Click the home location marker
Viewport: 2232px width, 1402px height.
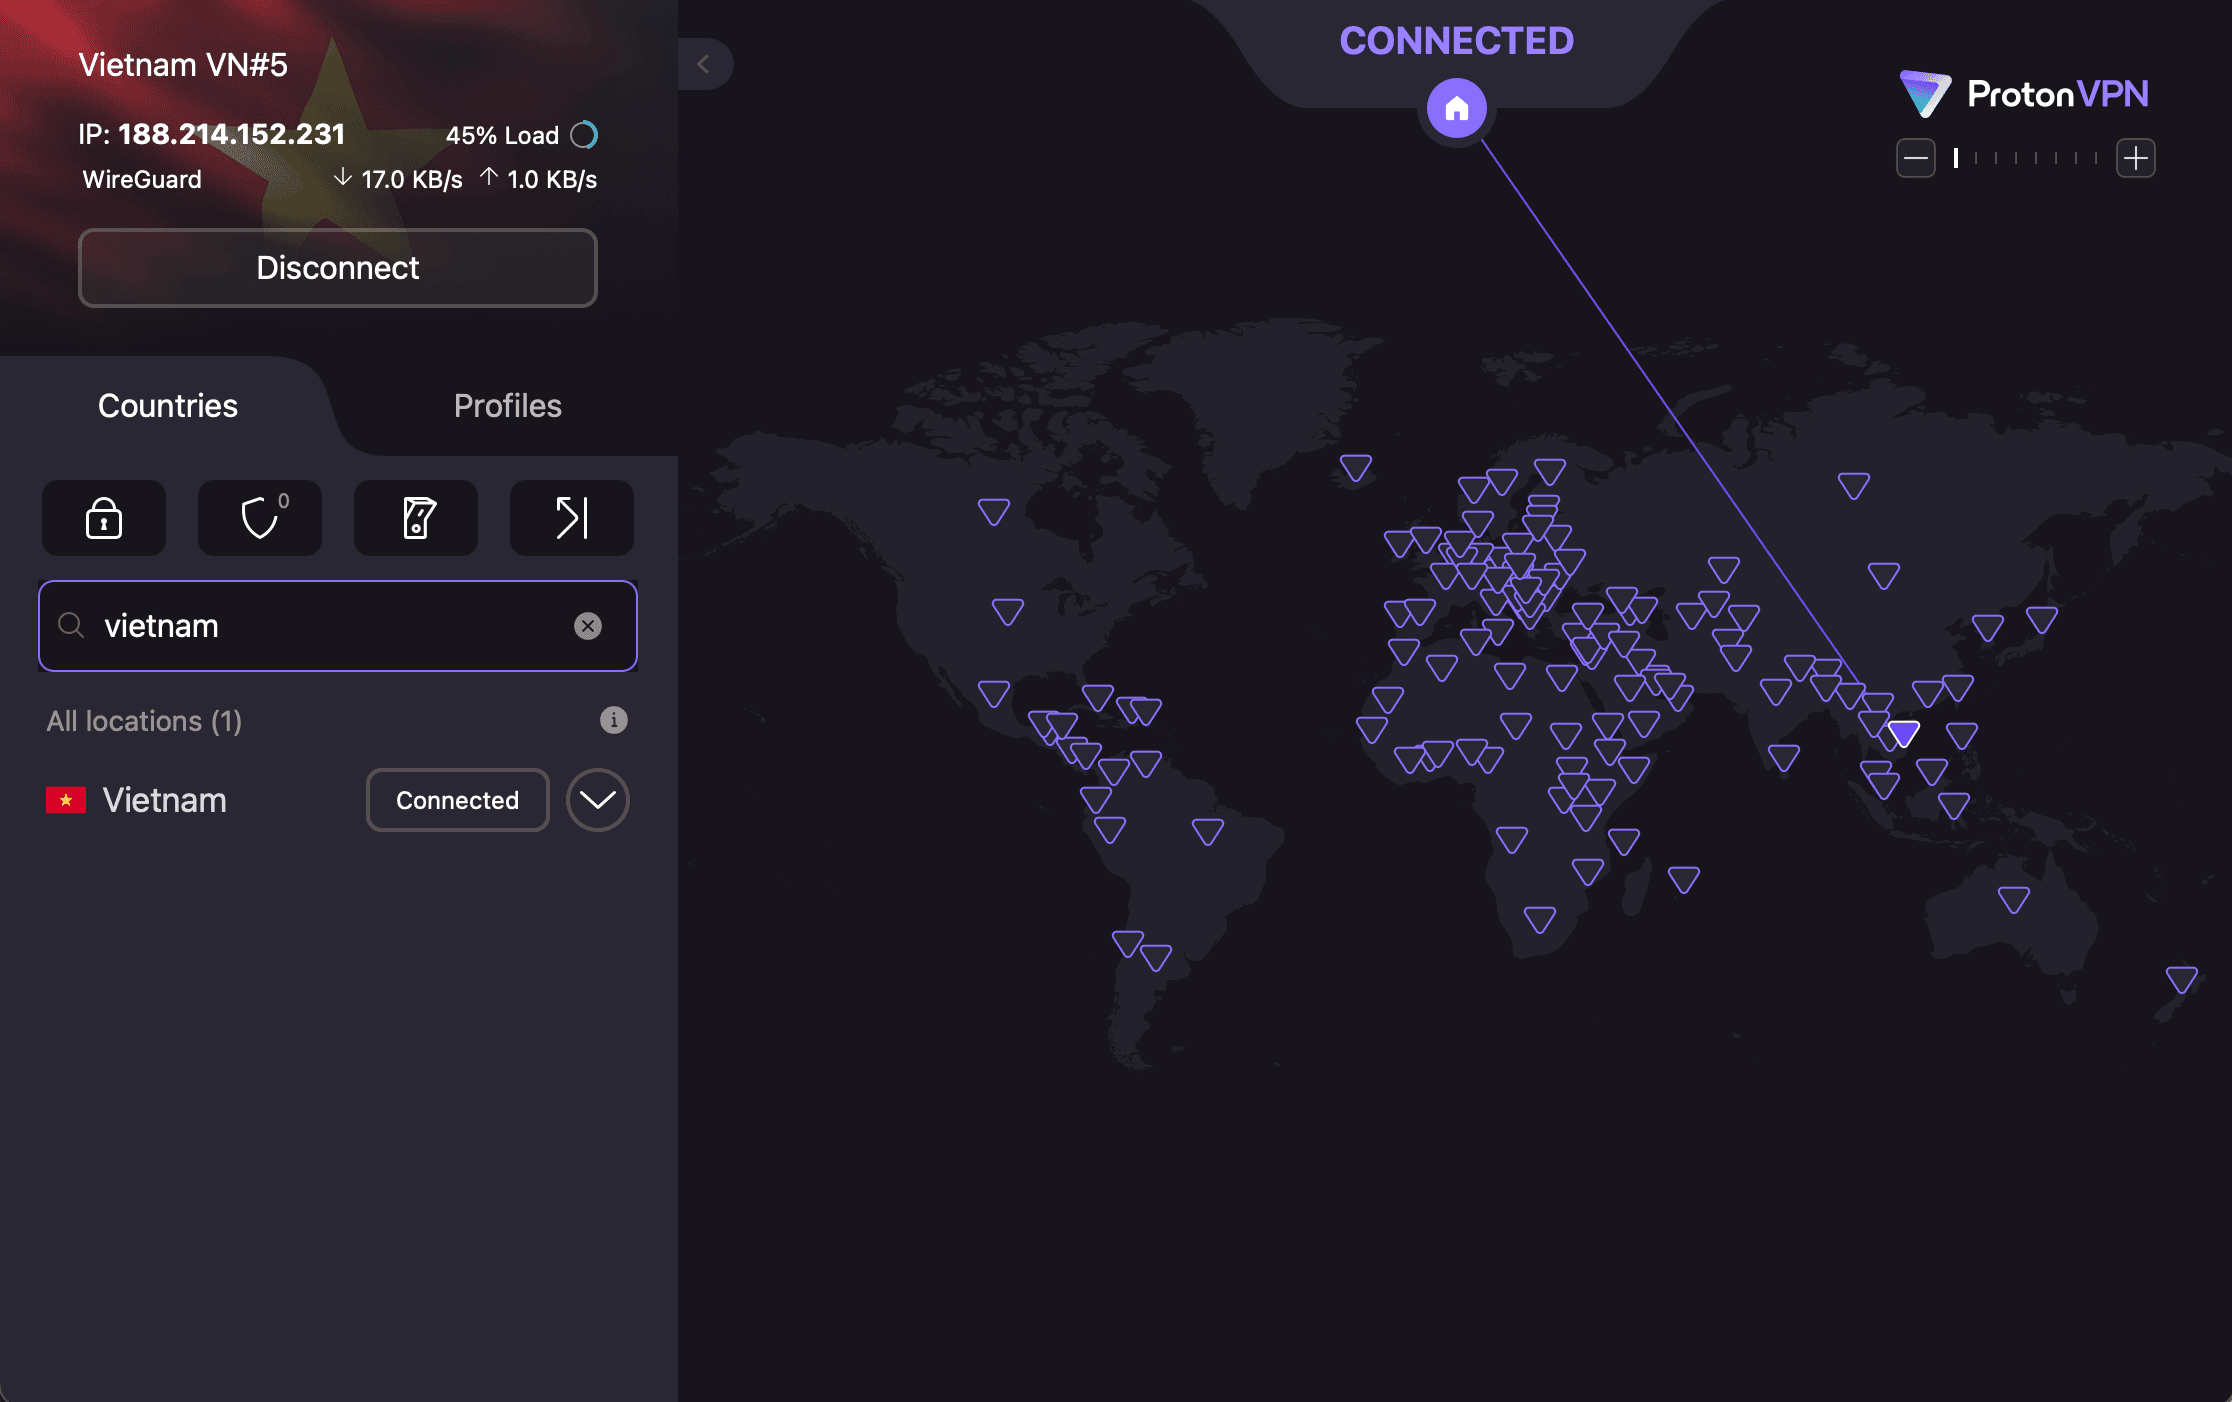[1456, 108]
